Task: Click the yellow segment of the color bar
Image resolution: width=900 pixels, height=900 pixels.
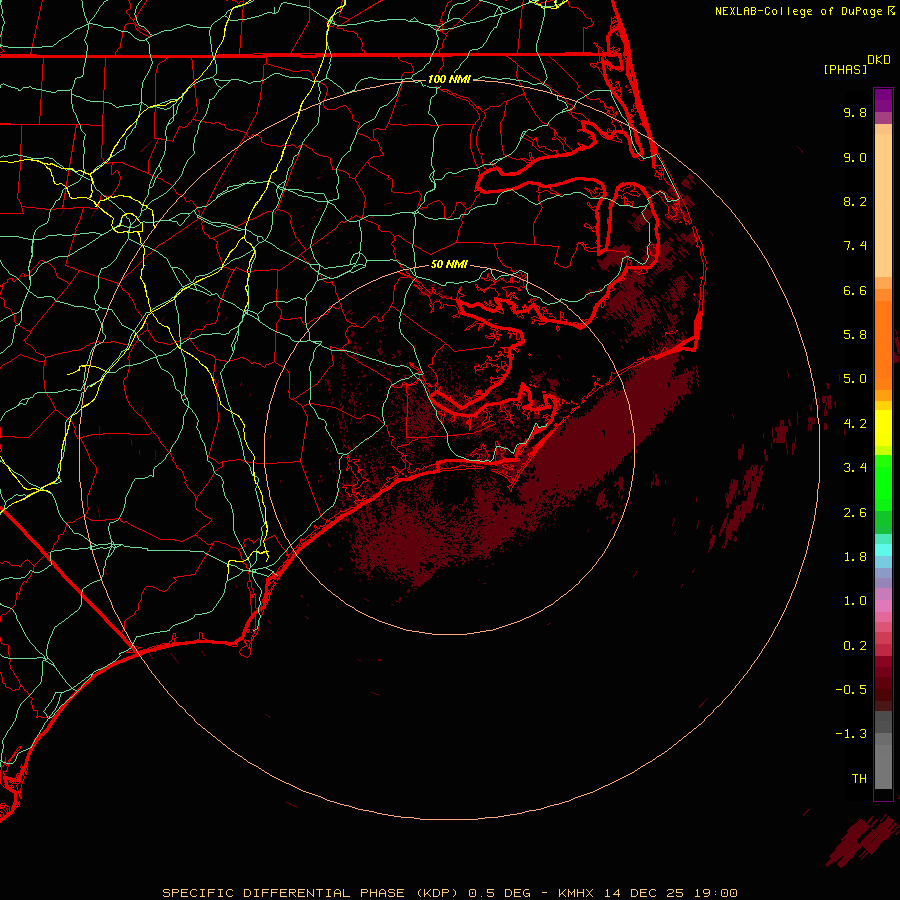Action: click(x=883, y=428)
